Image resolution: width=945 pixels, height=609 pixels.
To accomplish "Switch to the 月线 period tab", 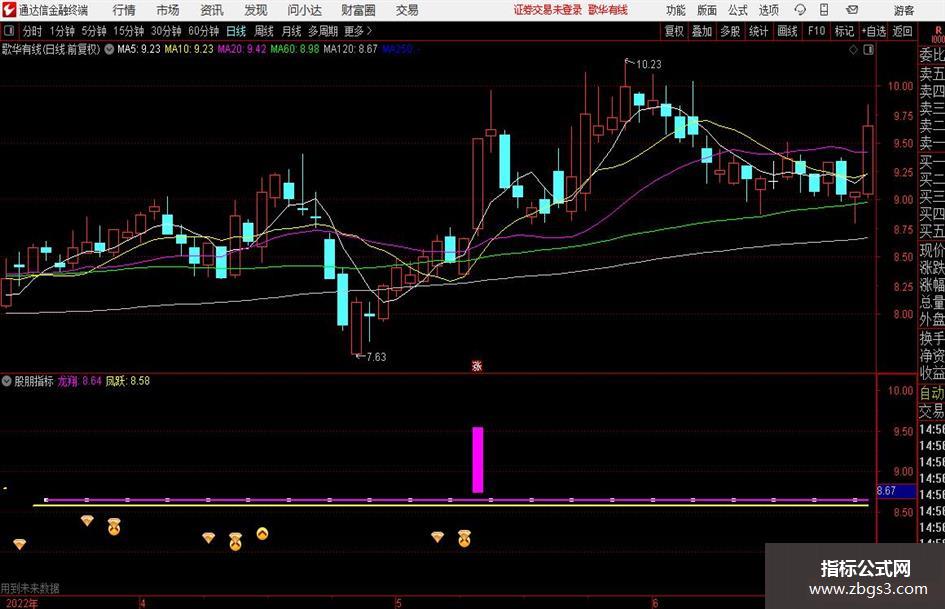I will pyautogui.click(x=292, y=31).
